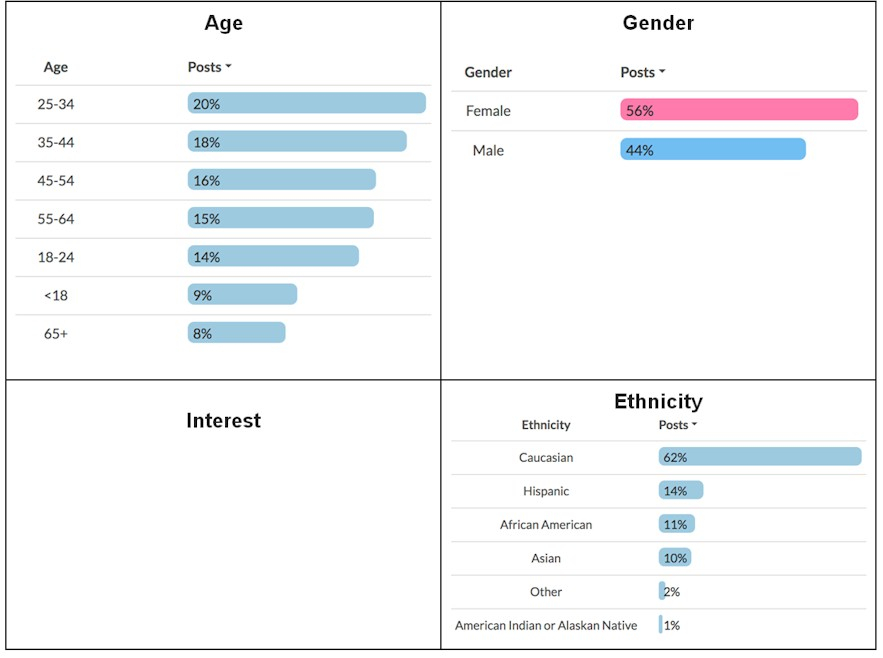The width and height of the screenshot is (883, 658).
Task: Click the Asian 10% bar
Action: tap(675, 558)
